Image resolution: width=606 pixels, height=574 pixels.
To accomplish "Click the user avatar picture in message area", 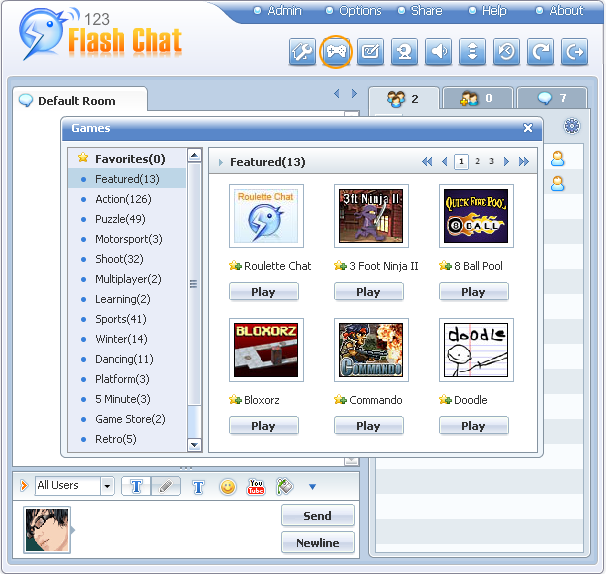I will (x=47, y=530).
